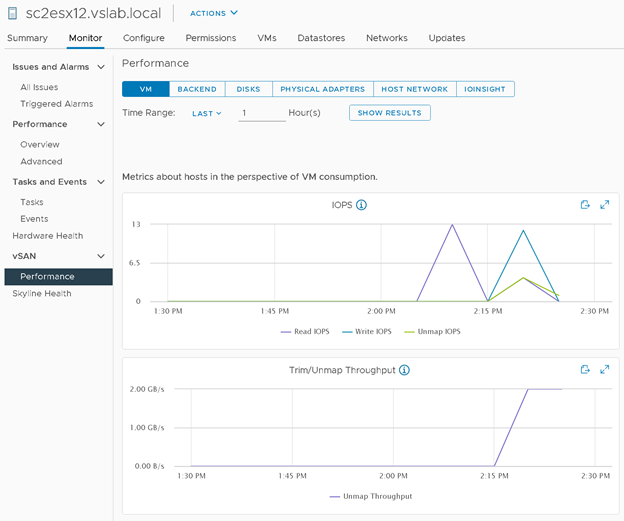Export the Trim/Unmap Throughput chart

coord(586,370)
